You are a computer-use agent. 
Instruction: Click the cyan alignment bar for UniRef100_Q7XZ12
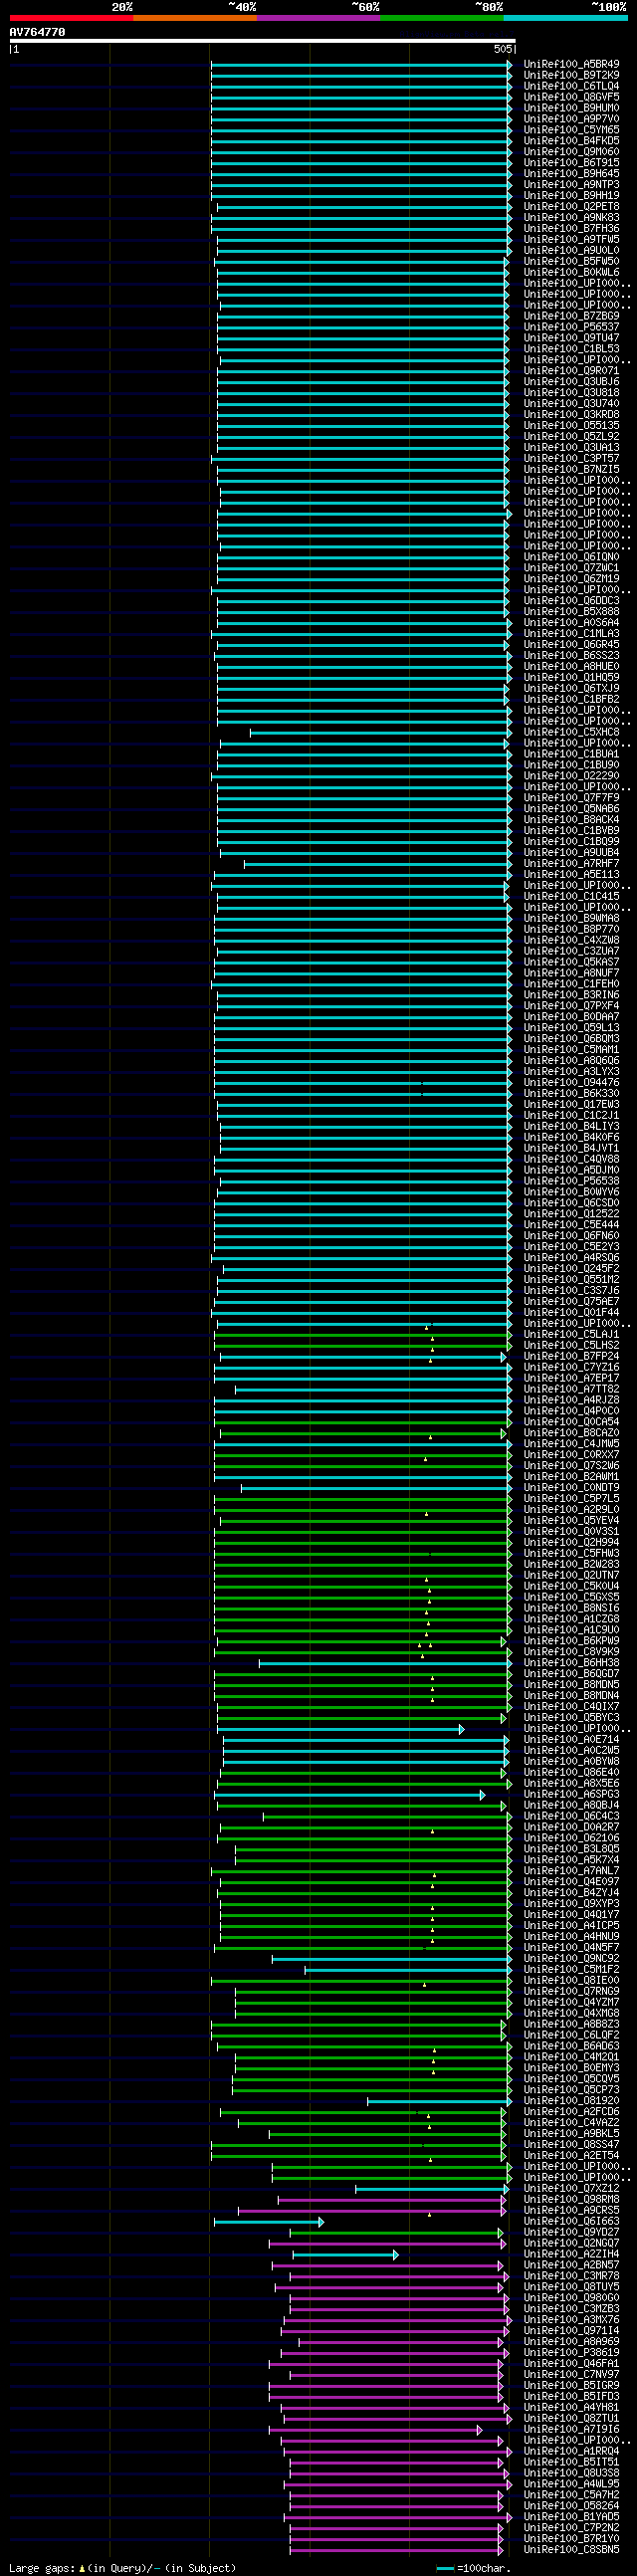[x=432, y=2188]
